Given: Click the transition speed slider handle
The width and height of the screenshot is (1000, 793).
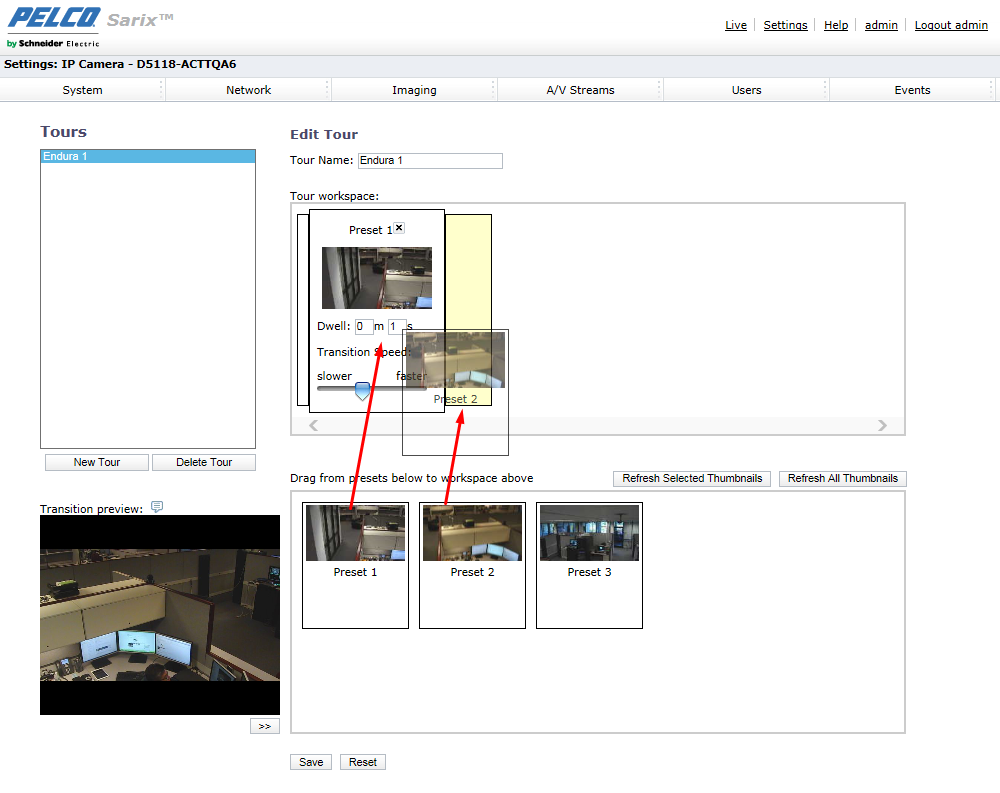Looking at the screenshot, I should pos(362,391).
